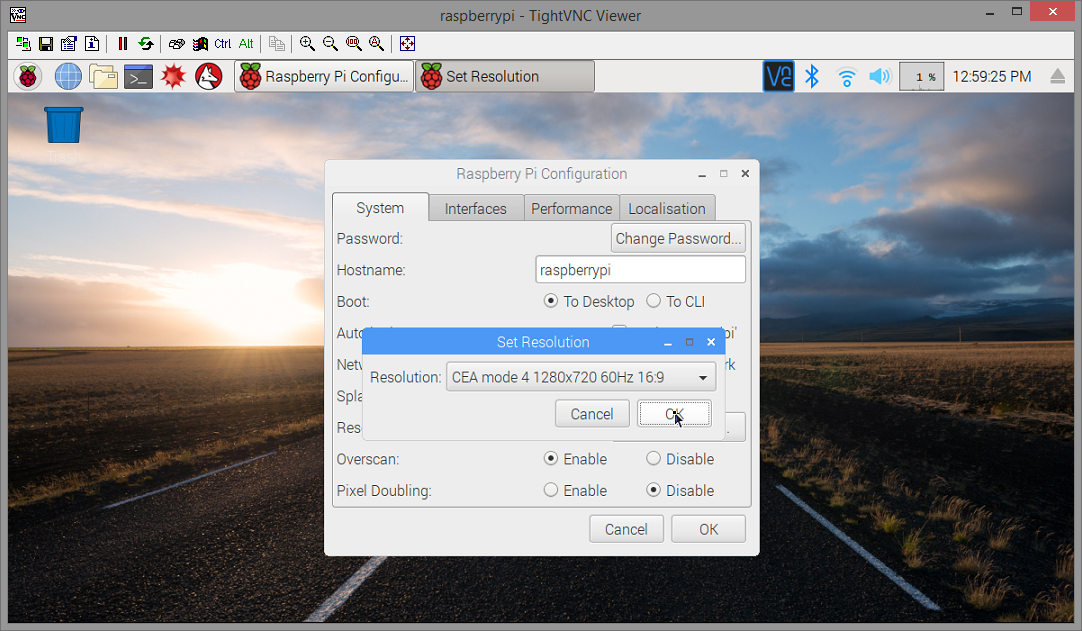Image resolution: width=1082 pixels, height=631 pixels.
Task: Select Pixel Doubling Enable radio button
Action: [551, 490]
